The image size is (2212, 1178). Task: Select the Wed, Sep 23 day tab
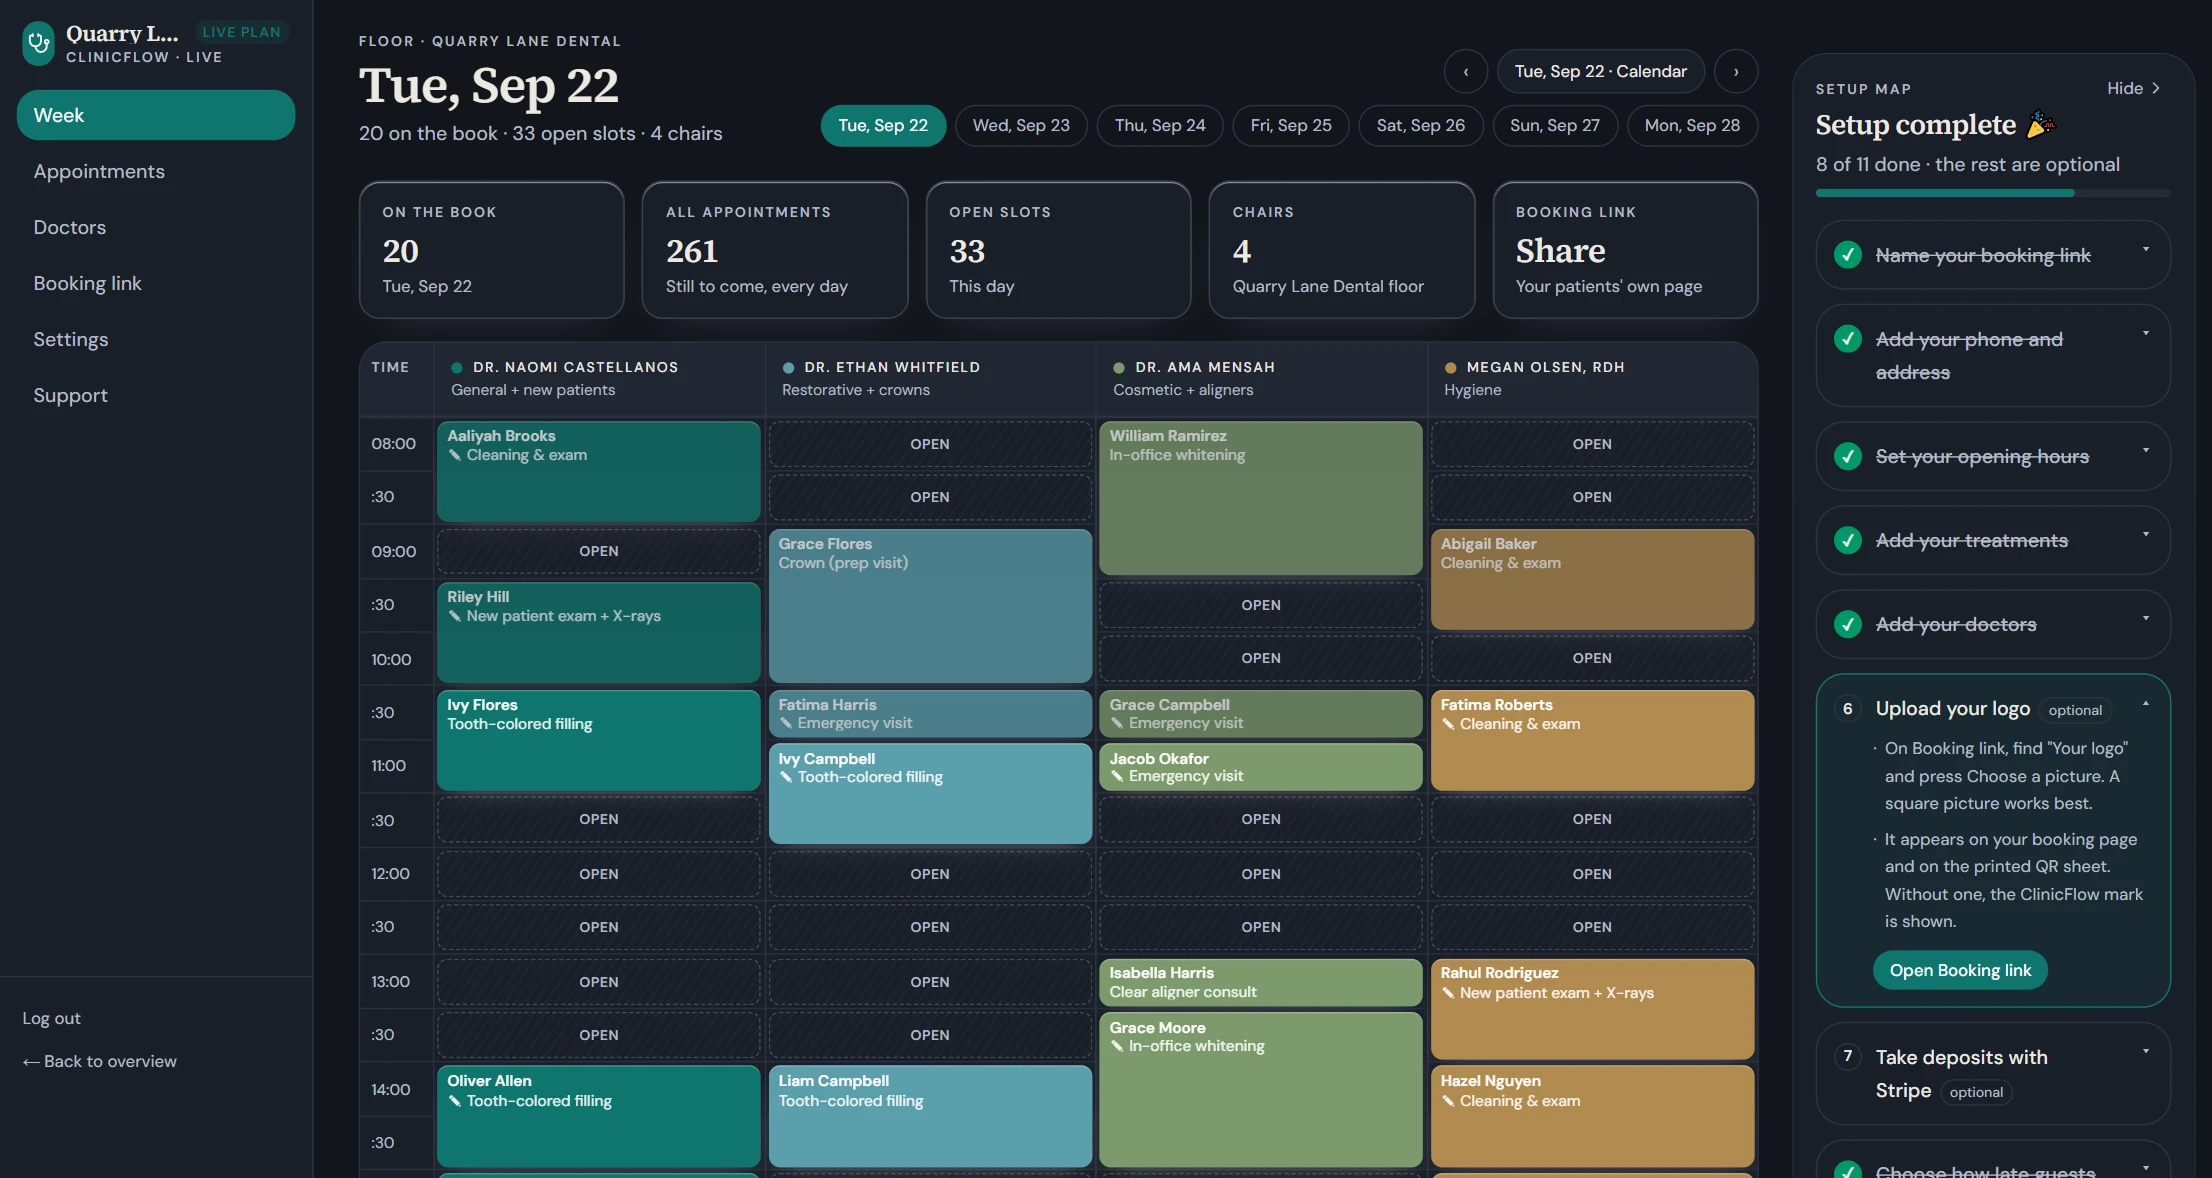pos(1021,126)
